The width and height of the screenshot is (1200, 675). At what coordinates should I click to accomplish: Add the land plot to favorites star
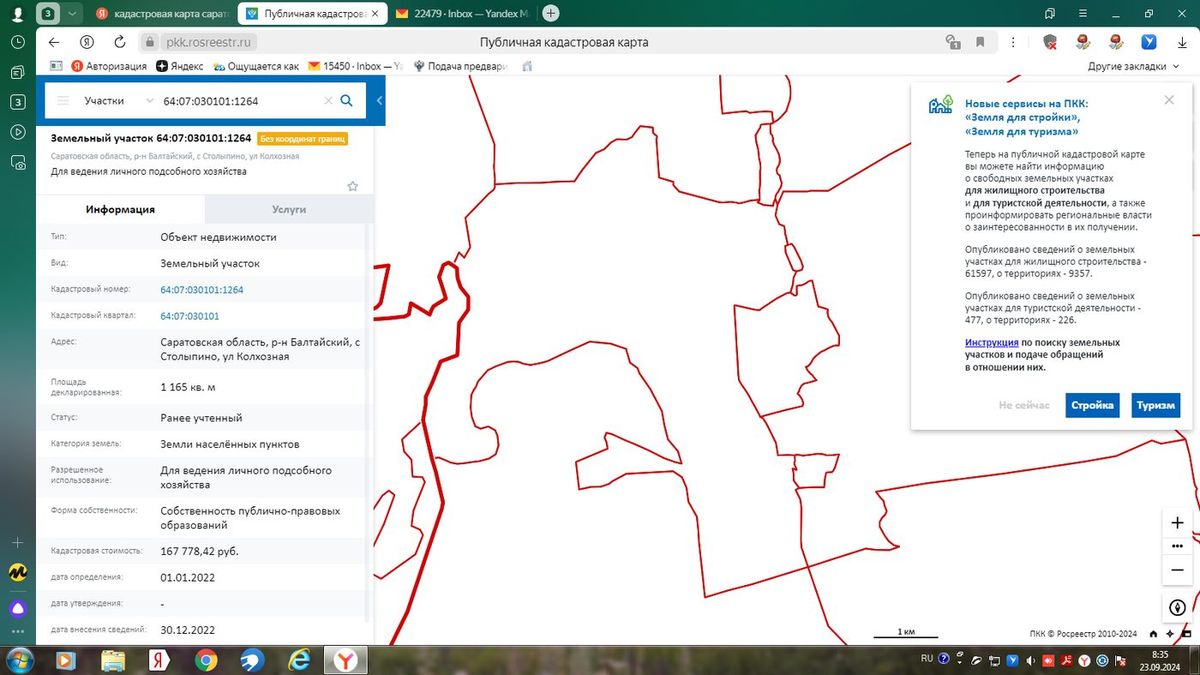[x=352, y=186]
